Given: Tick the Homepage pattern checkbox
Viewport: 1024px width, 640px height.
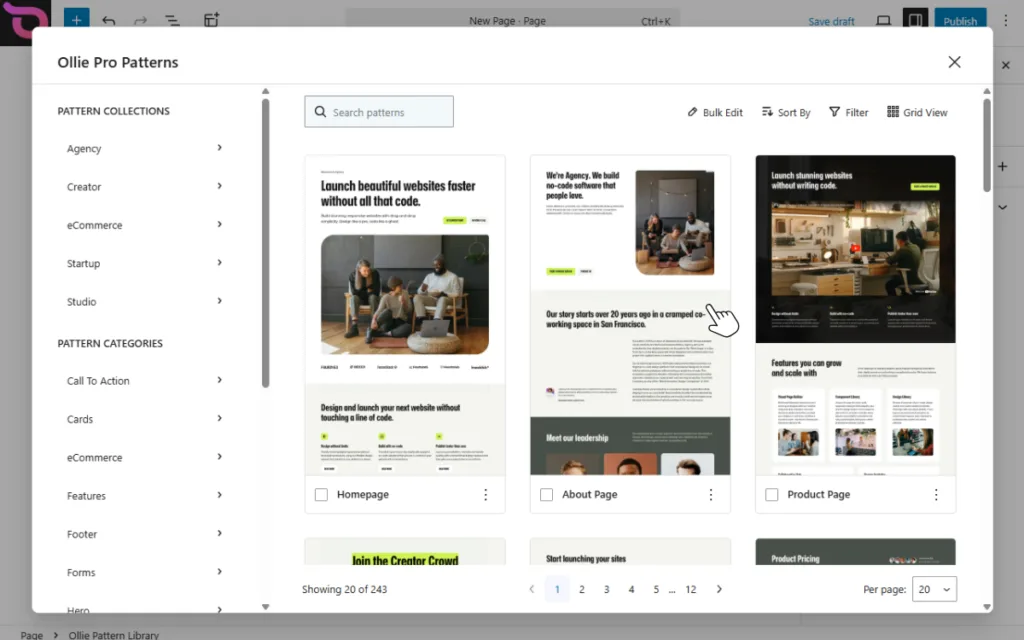Looking at the screenshot, I should 321,495.
